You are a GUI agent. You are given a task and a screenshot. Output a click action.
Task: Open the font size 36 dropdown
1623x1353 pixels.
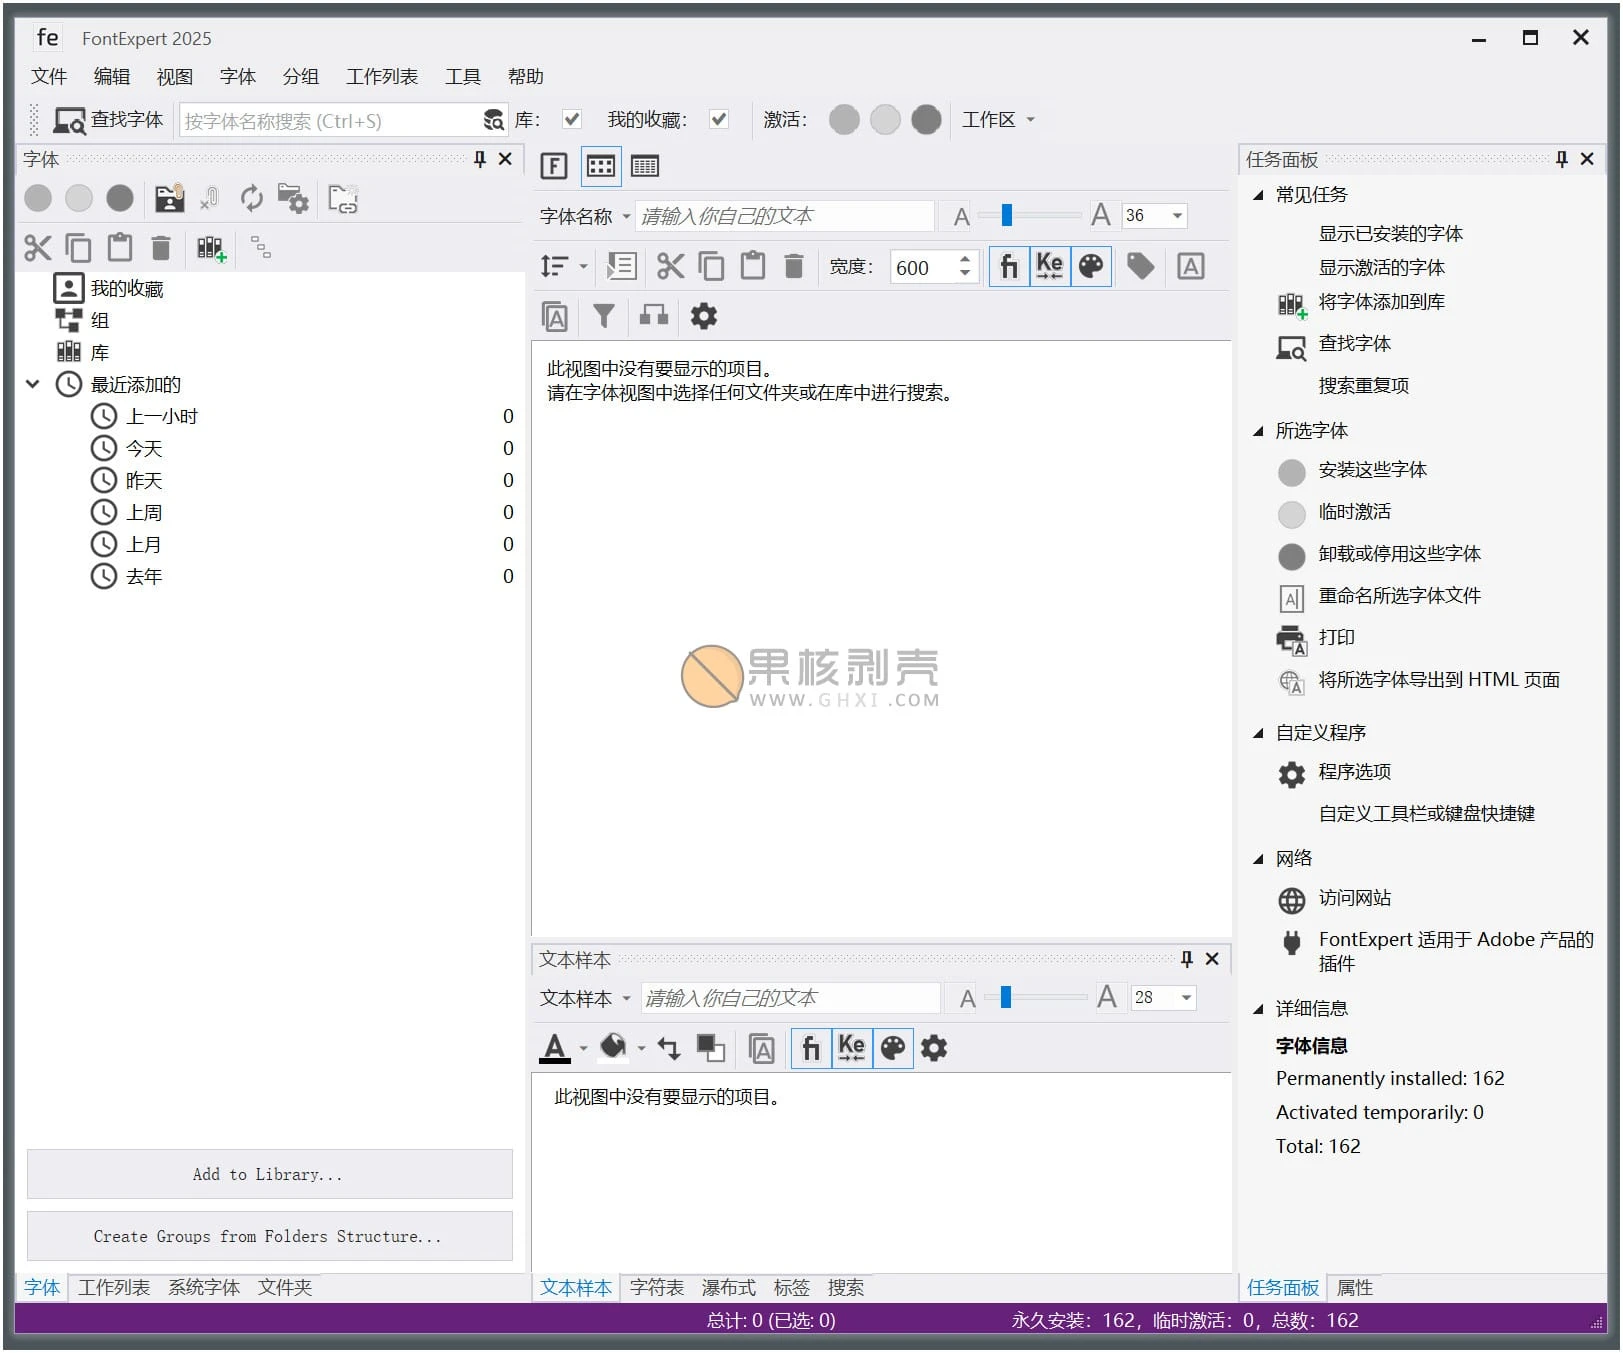pos(1178,216)
